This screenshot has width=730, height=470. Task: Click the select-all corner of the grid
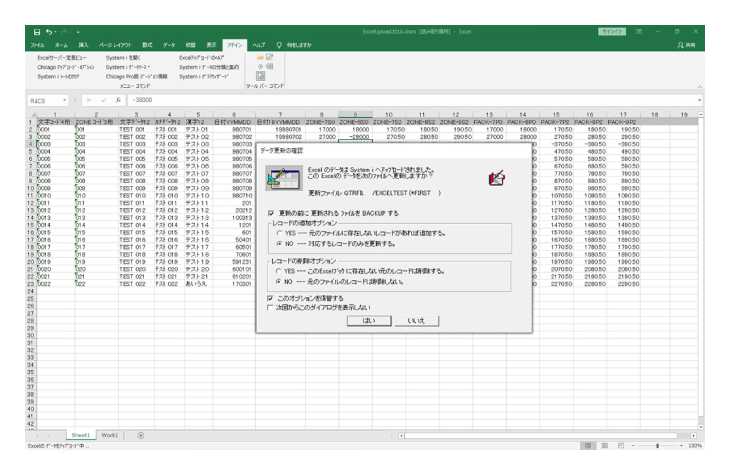[32, 114]
